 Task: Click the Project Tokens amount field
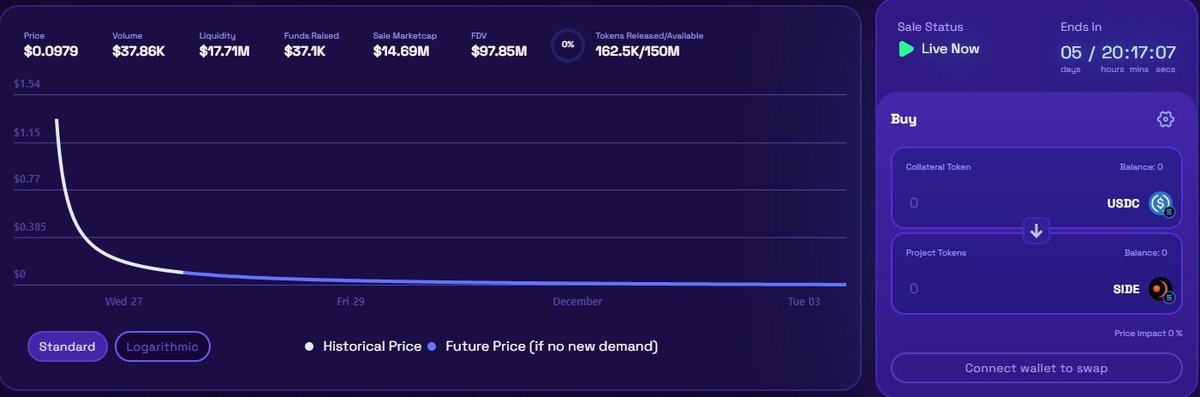tap(1000, 289)
